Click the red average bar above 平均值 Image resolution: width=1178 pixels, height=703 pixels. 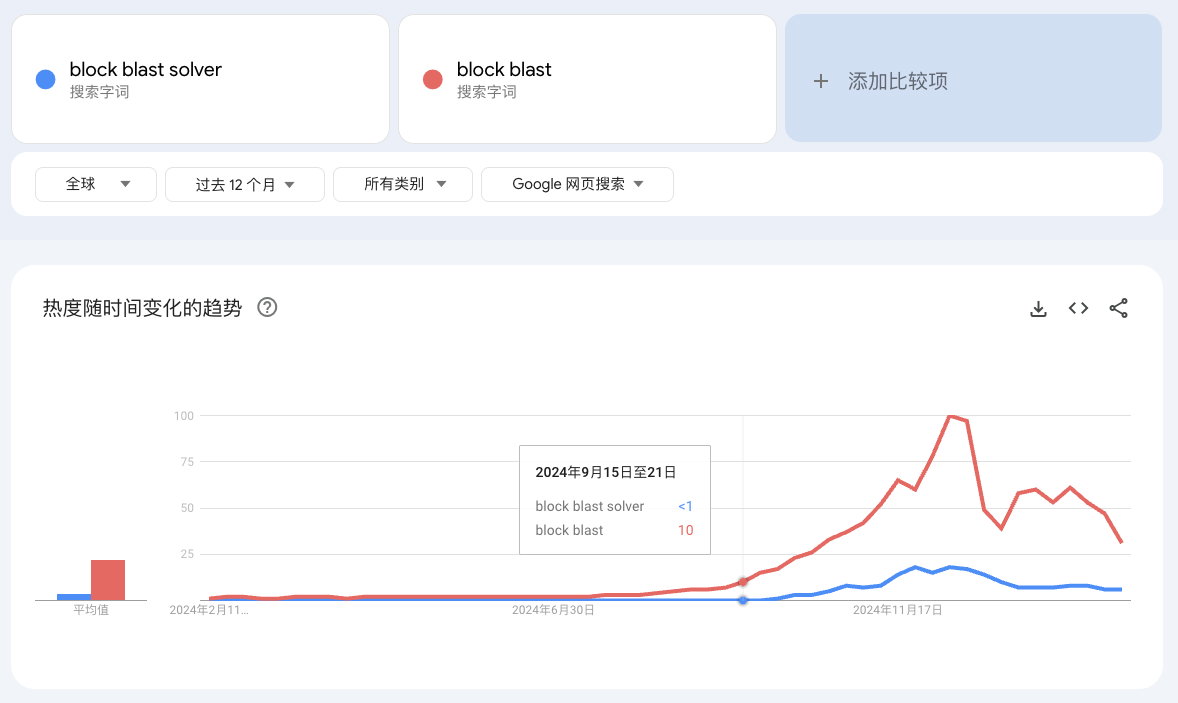point(108,580)
